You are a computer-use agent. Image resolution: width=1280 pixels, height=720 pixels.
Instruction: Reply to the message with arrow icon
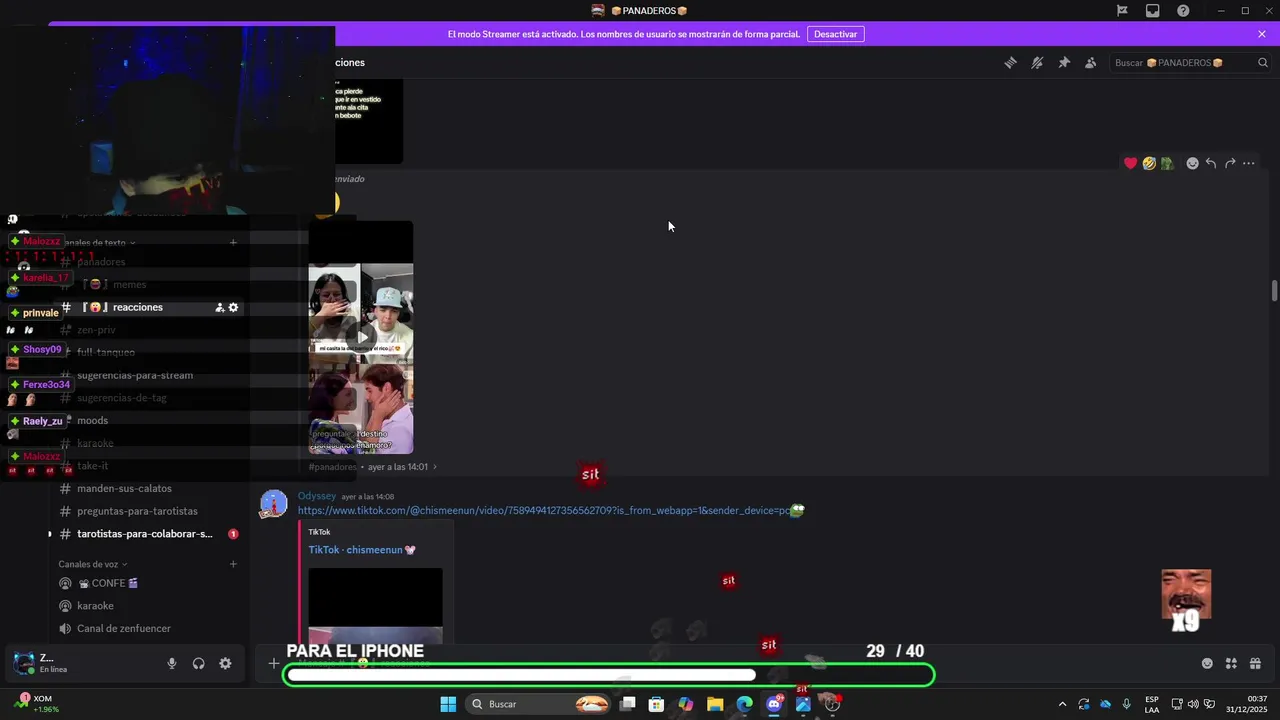tap(1211, 163)
